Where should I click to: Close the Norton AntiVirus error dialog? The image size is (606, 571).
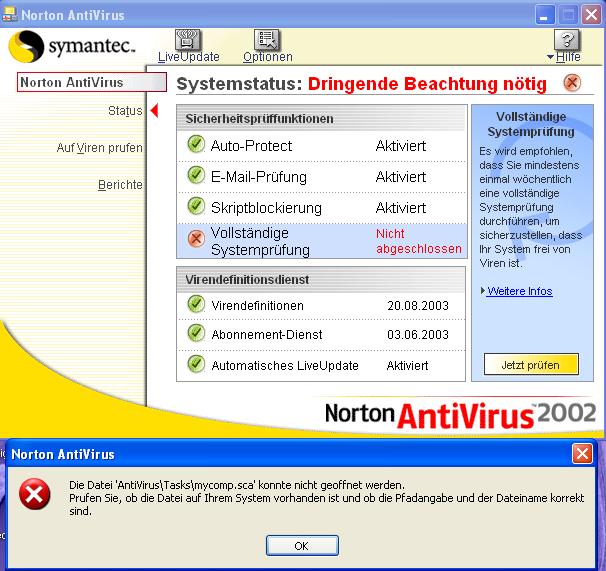[x=582, y=453]
